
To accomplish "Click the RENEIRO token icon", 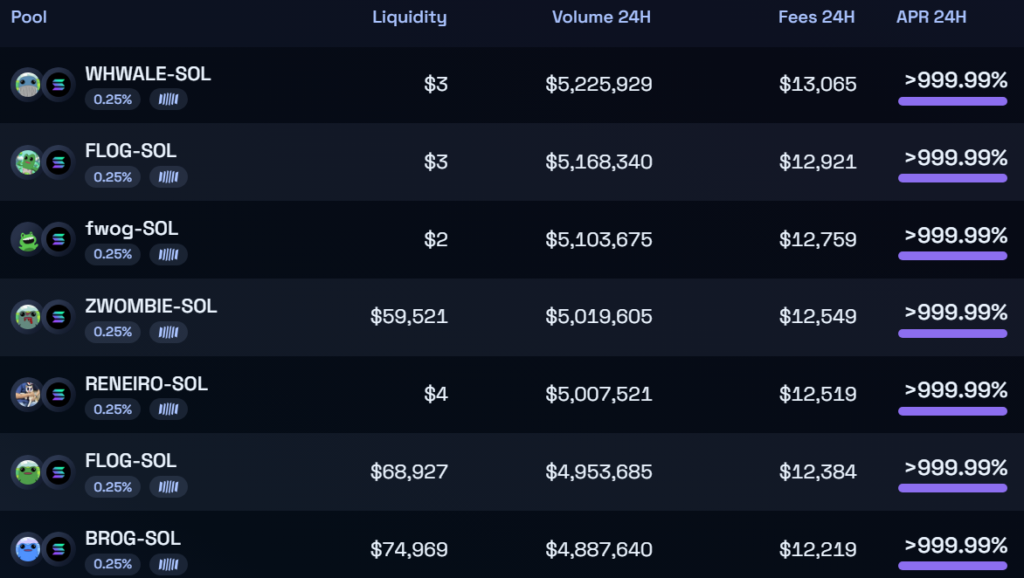I will click(27, 394).
